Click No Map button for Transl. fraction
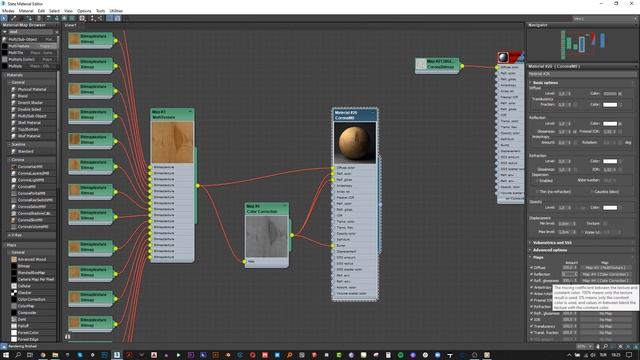The height and width of the screenshot is (360, 640). 605,333
